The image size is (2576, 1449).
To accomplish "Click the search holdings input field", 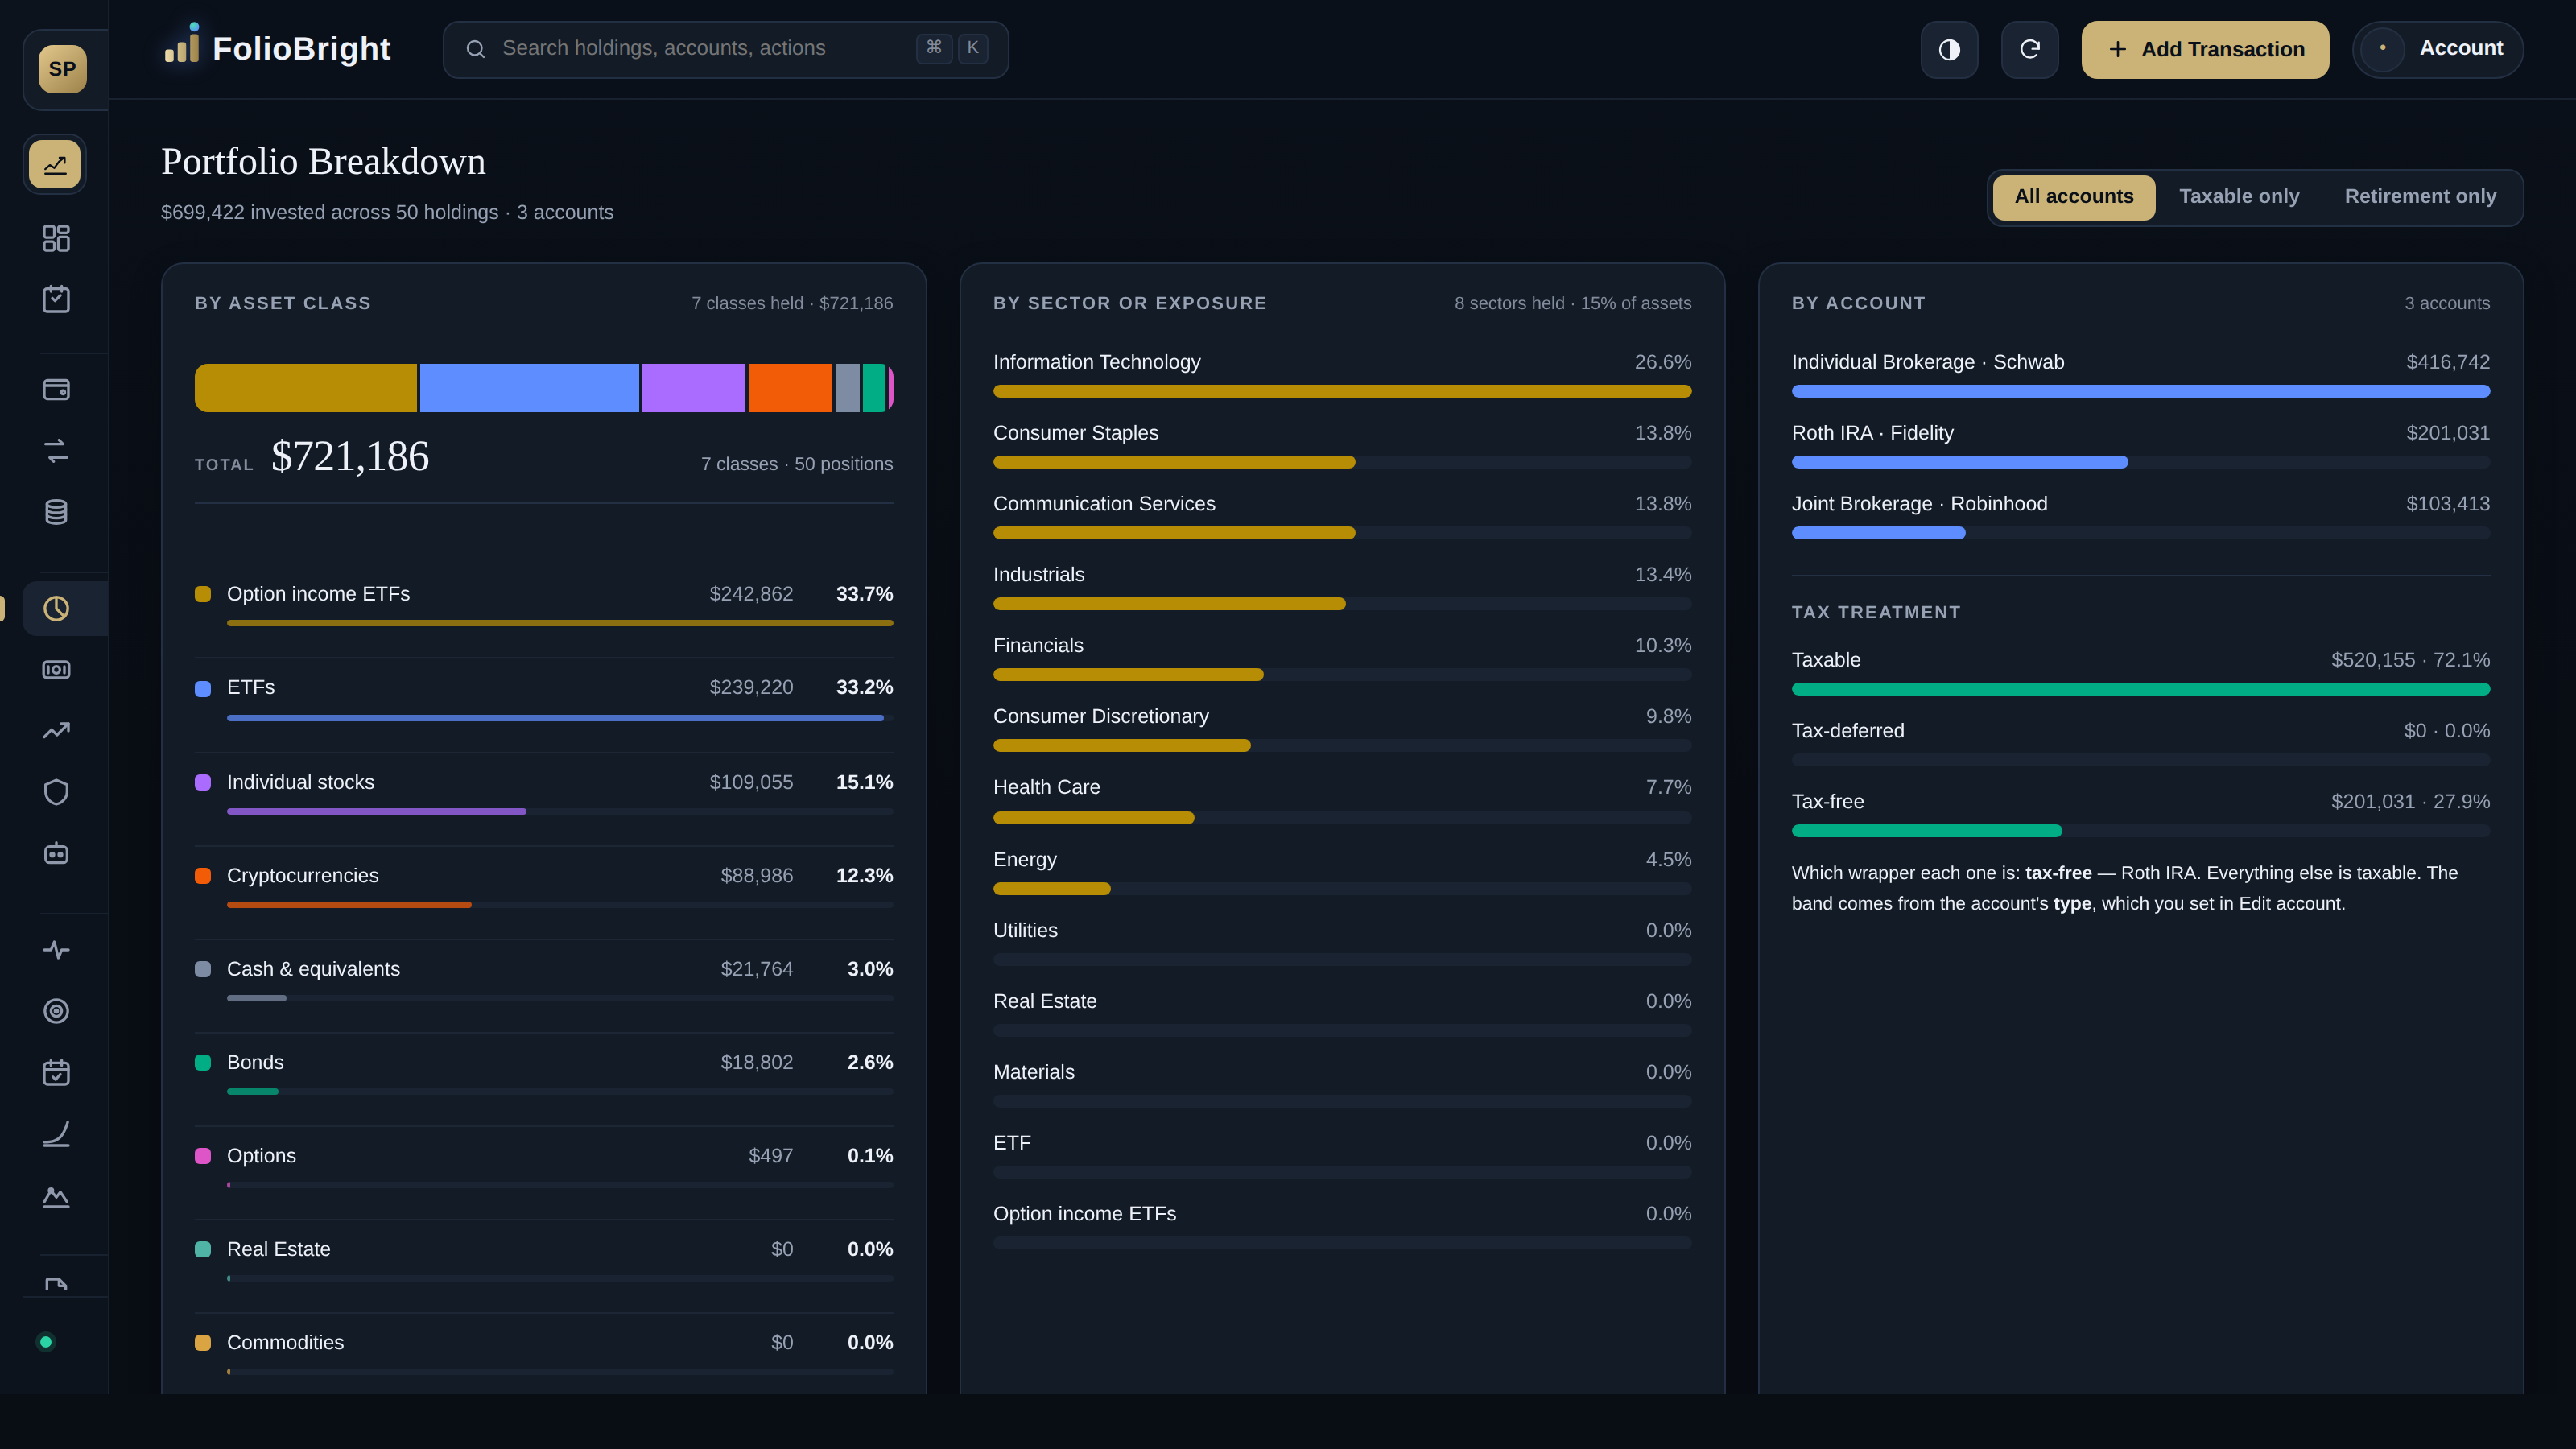I will [x=725, y=49].
